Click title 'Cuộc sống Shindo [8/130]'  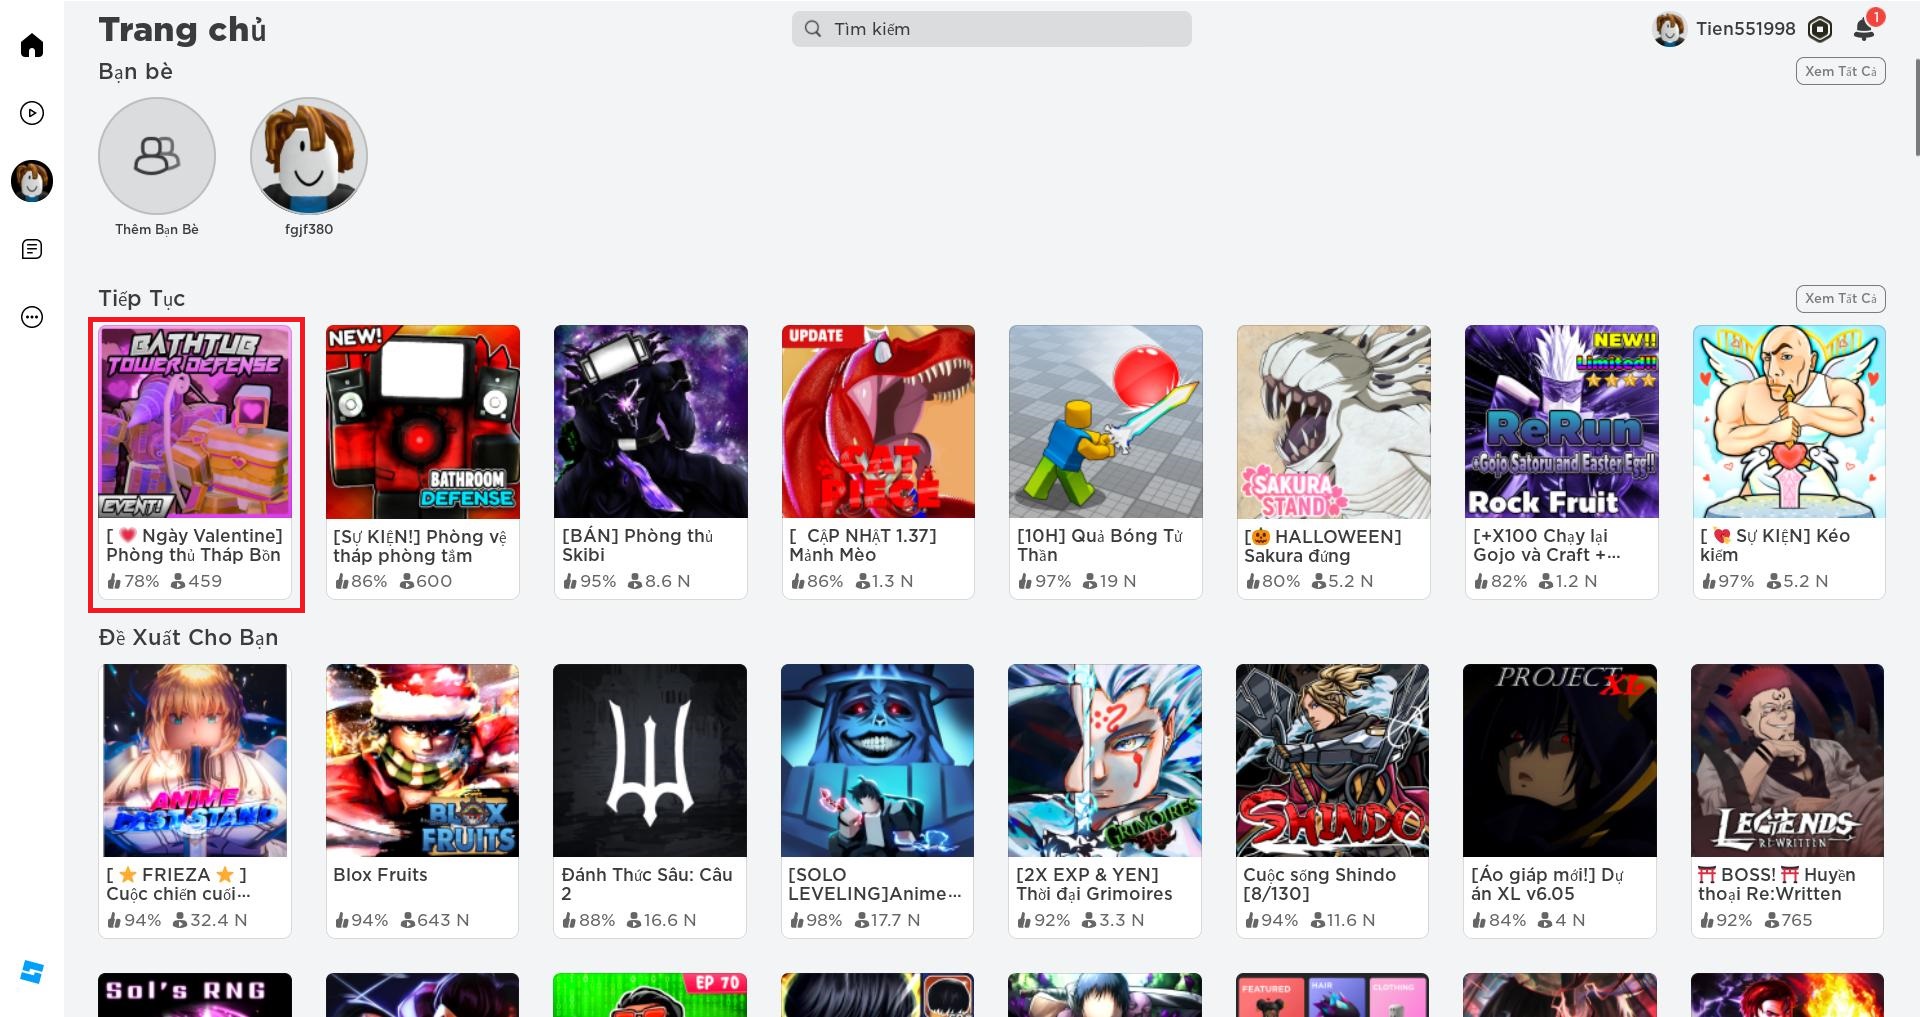[1320, 884]
